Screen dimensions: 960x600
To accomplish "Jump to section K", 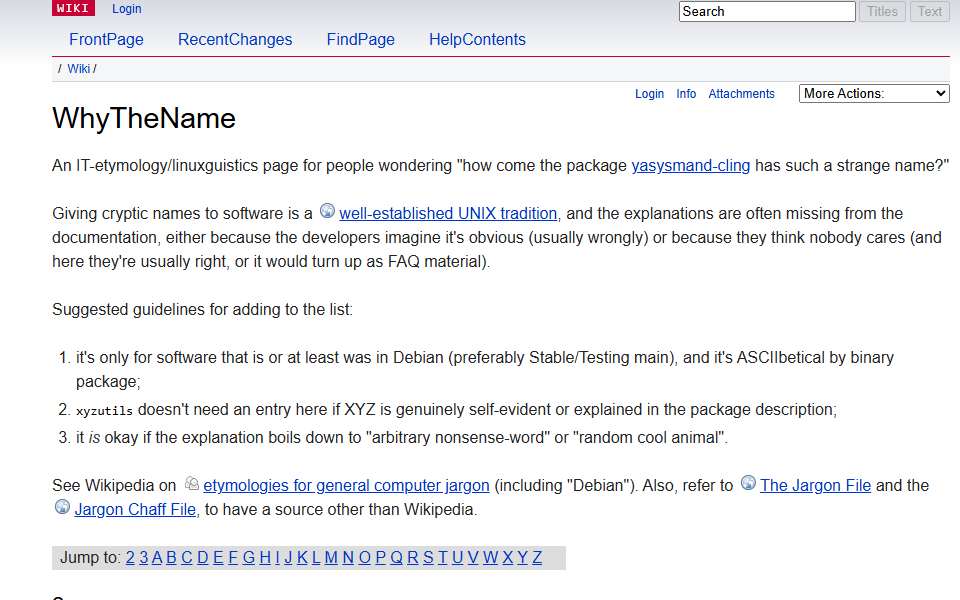I will (302, 558).
